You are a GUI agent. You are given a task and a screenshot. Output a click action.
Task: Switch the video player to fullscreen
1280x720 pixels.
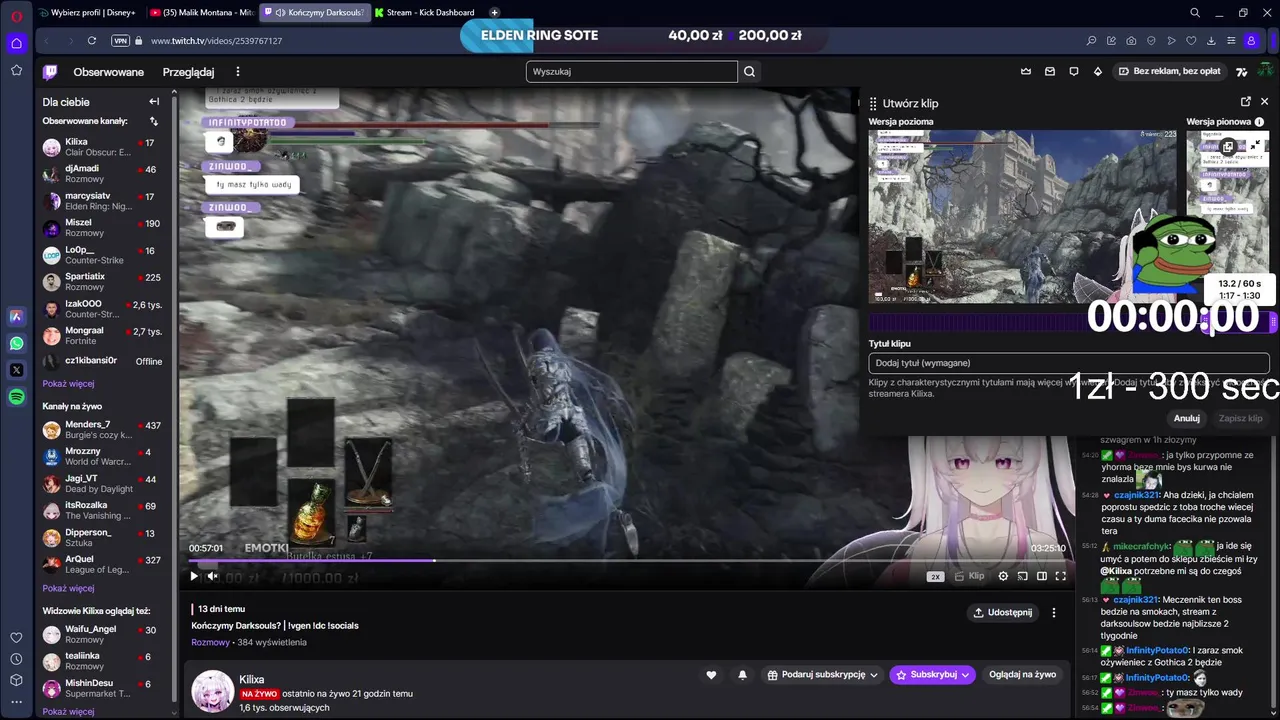point(1060,576)
